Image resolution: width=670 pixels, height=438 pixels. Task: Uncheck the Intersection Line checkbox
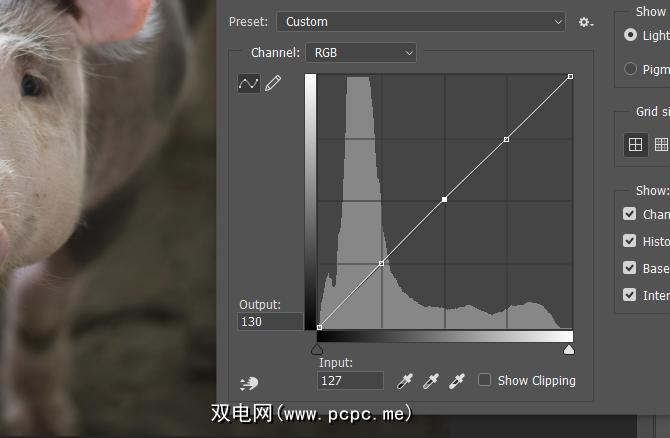click(x=629, y=295)
